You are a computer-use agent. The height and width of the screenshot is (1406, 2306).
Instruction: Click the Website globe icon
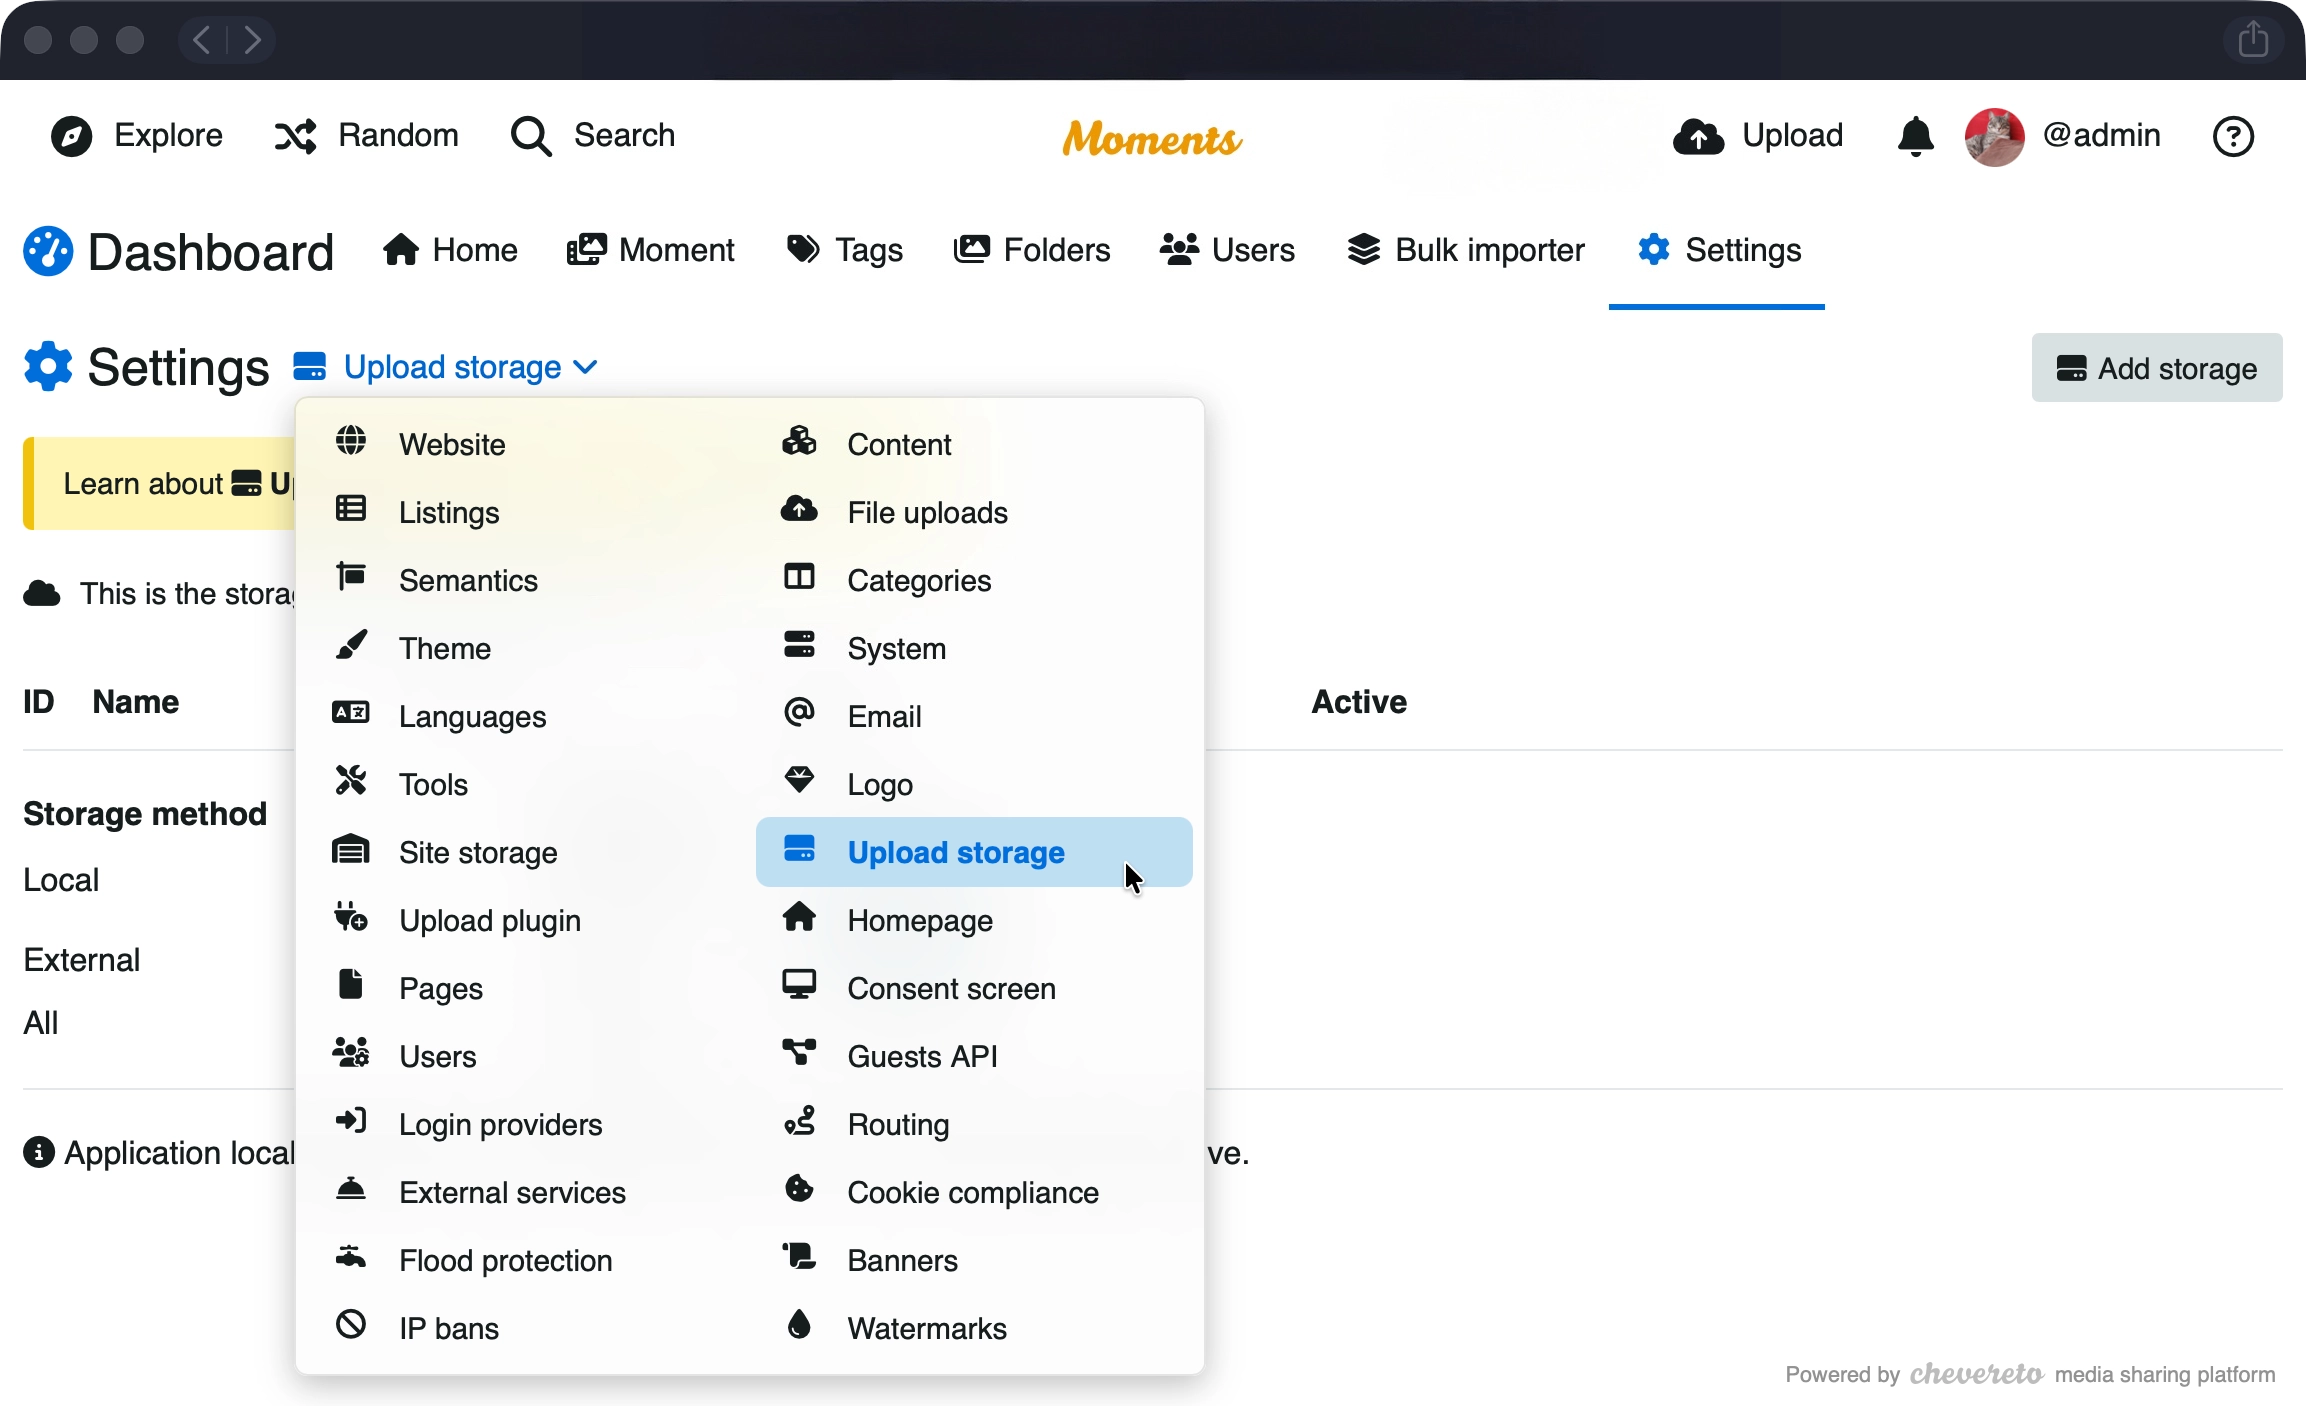point(351,441)
